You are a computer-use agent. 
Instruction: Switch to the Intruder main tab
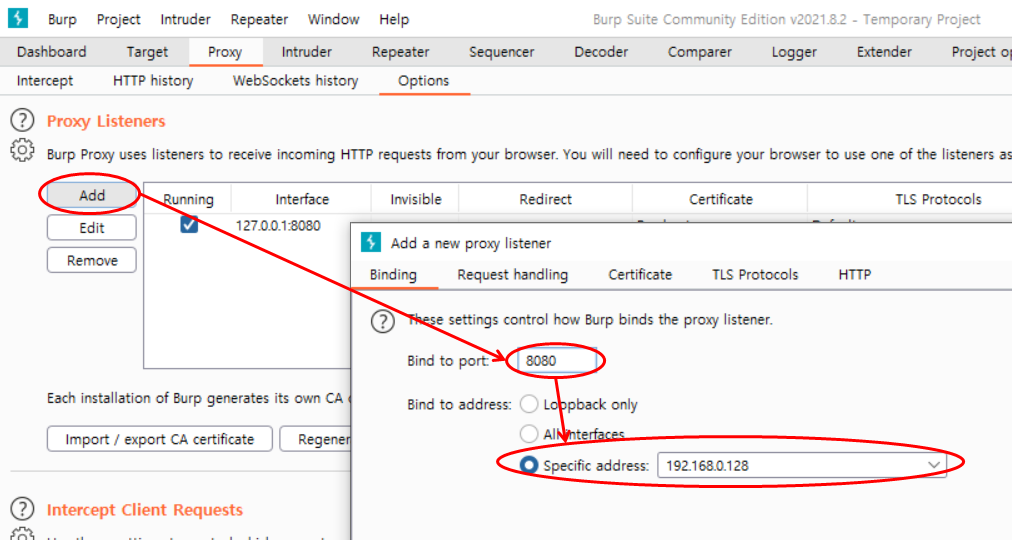[x=307, y=52]
